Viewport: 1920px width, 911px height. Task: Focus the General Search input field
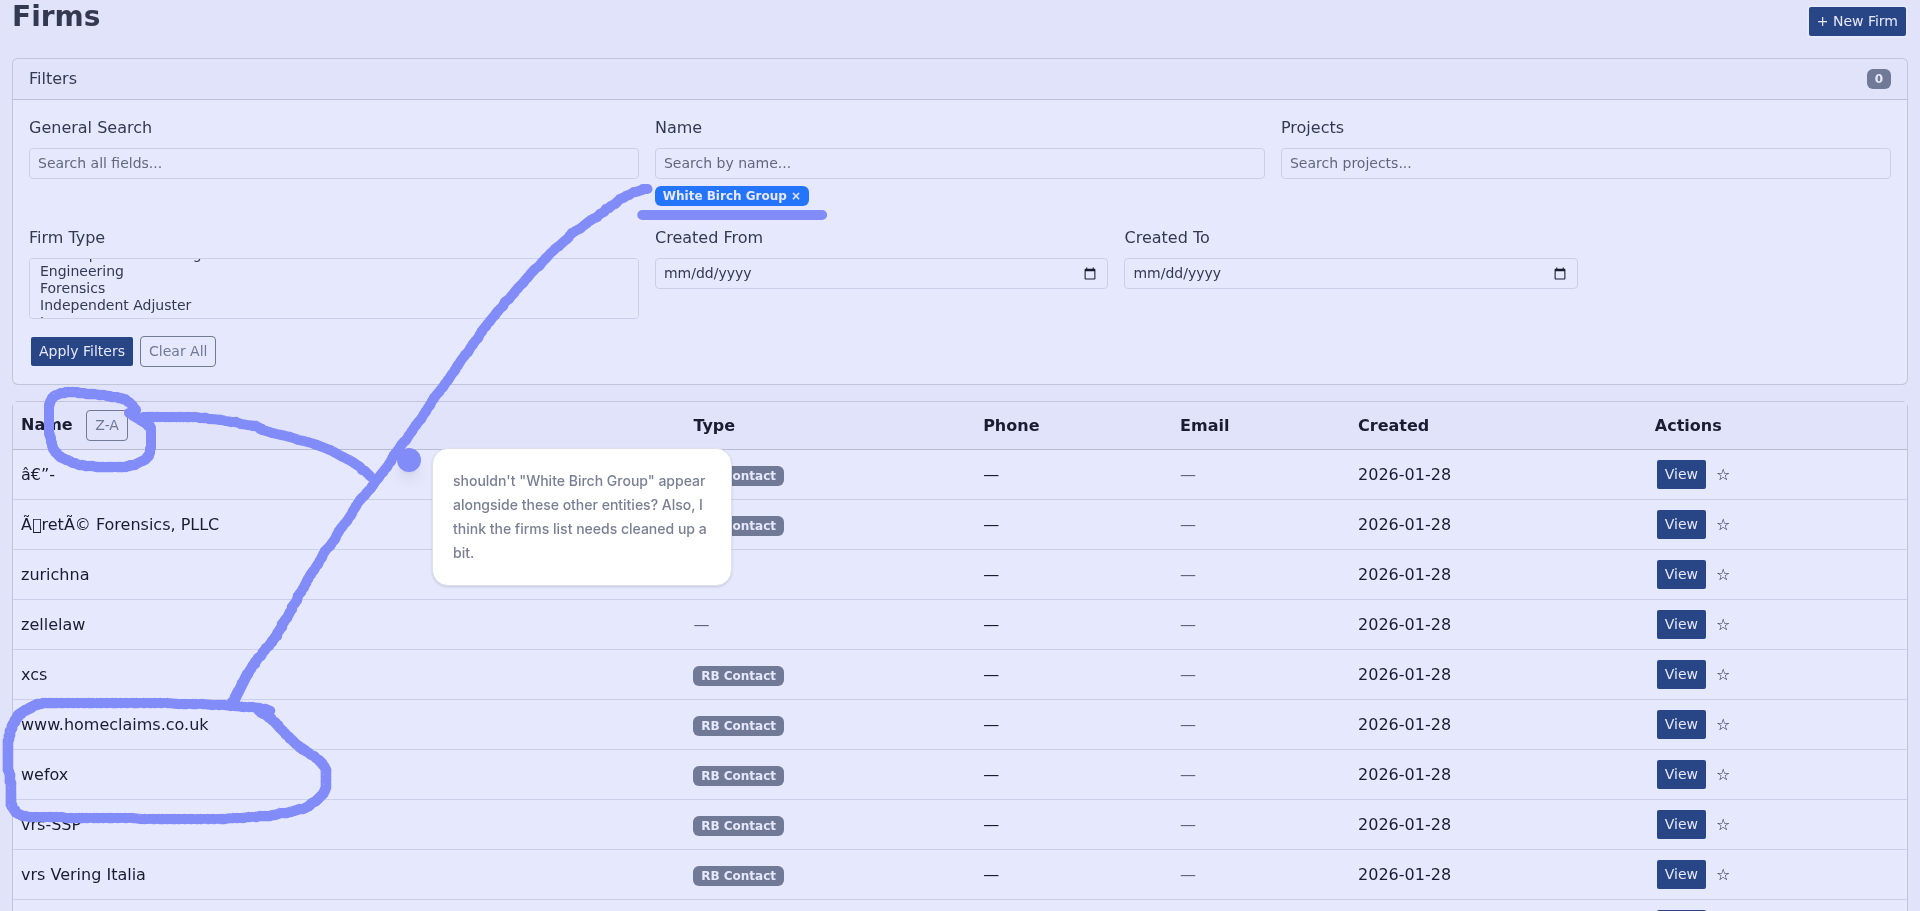point(333,163)
